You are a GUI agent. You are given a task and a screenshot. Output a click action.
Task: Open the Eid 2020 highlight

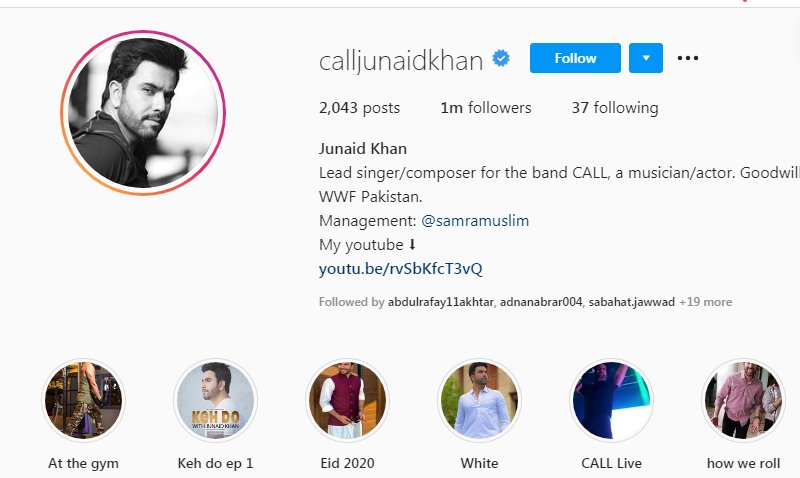(x=347, y=400)
